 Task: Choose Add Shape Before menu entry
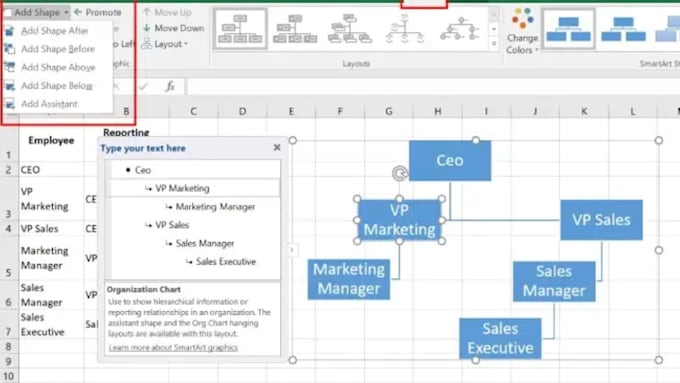[x=57, y=49]
